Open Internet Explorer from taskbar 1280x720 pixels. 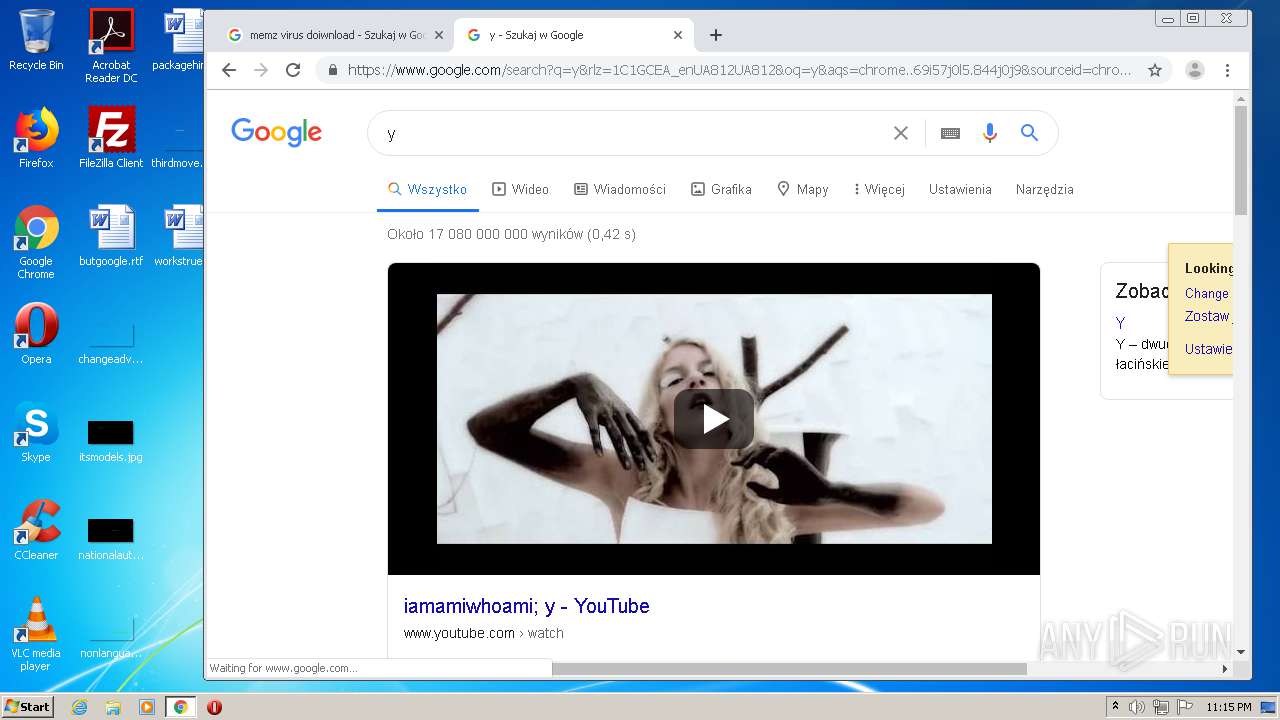[80, 707]
